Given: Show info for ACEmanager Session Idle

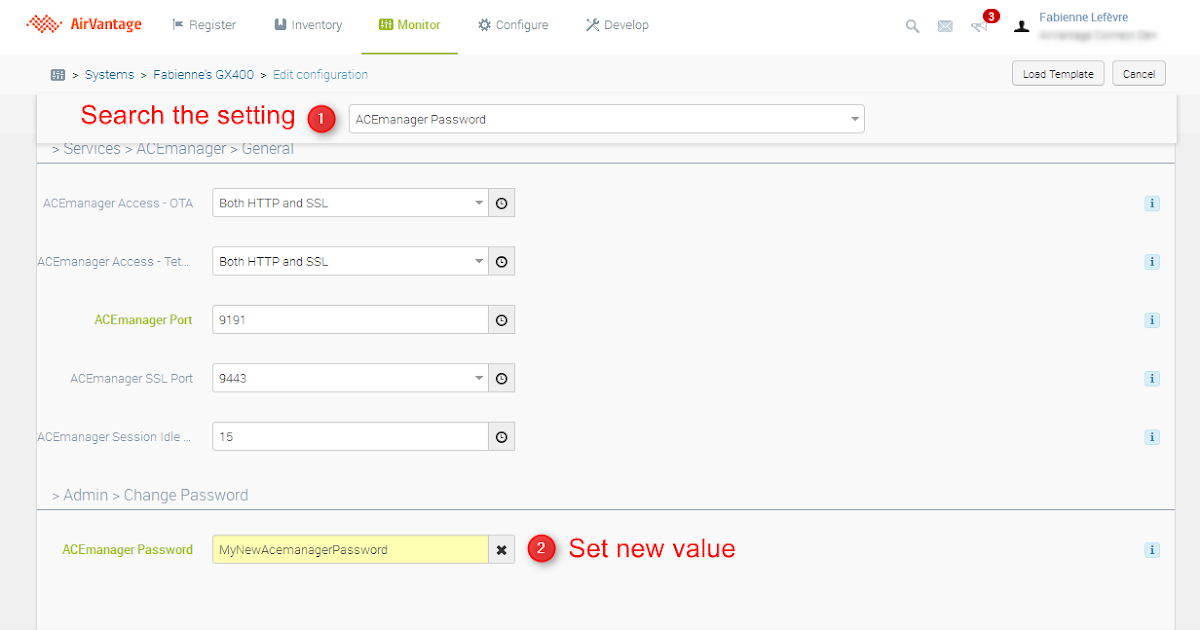Looking at the screenshot, I should [x=1152, y=436].
